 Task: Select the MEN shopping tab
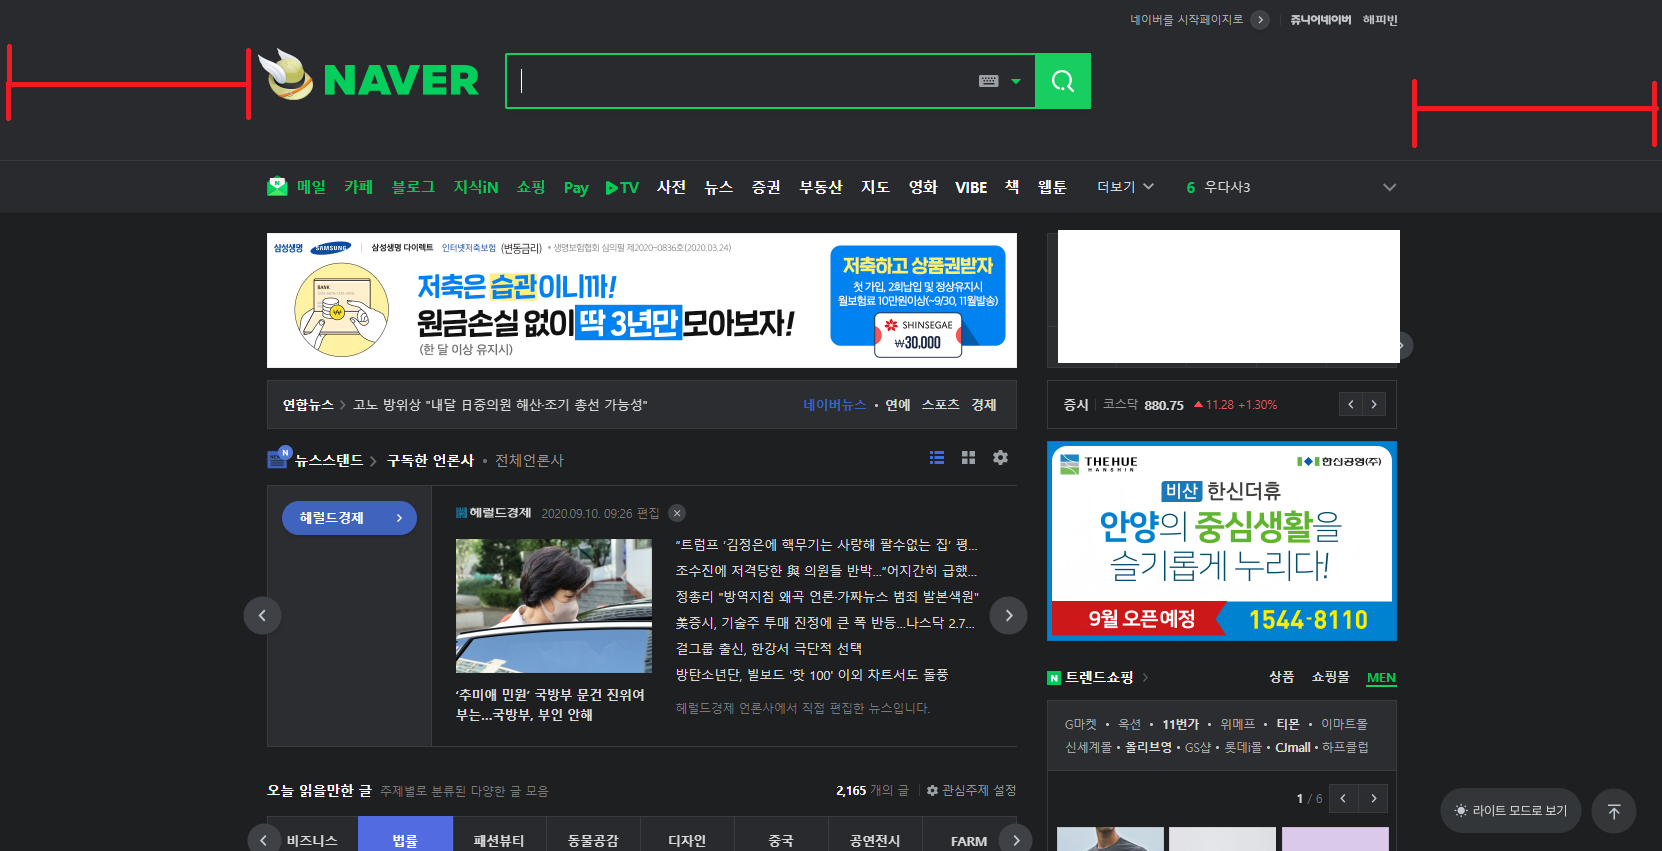coord(1381,677)
